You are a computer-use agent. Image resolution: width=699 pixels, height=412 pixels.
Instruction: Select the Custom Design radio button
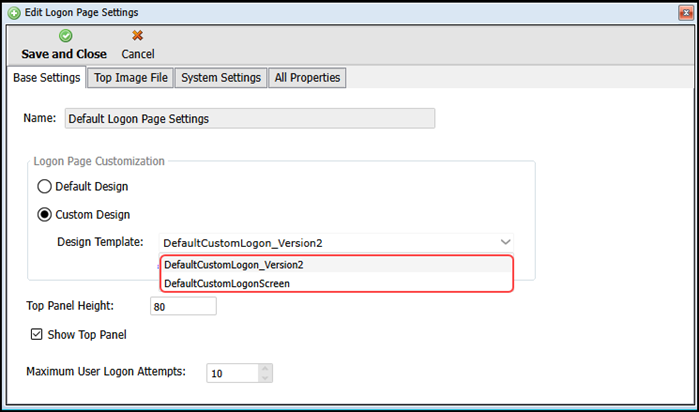[x=44, y=214]
